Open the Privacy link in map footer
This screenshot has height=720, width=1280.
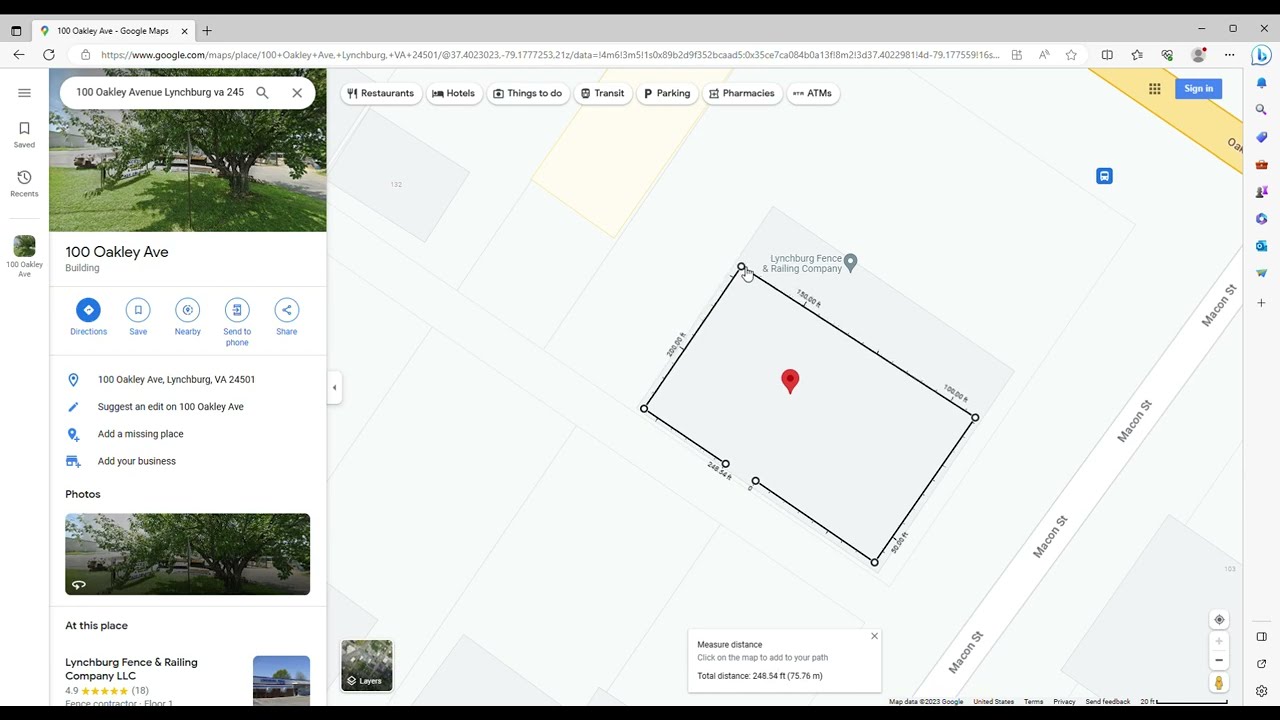(1064, 702)
